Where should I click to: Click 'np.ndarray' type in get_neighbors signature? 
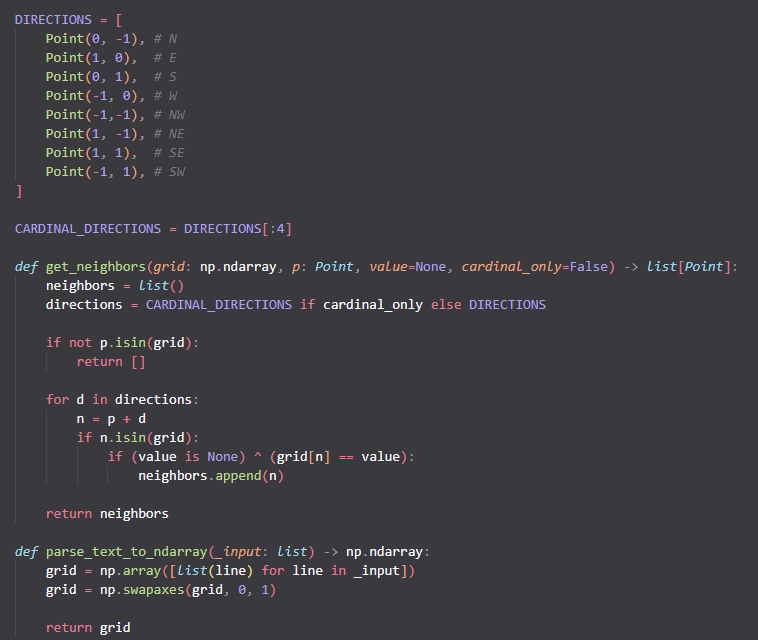pyautogui.click(x=238, y=267)
